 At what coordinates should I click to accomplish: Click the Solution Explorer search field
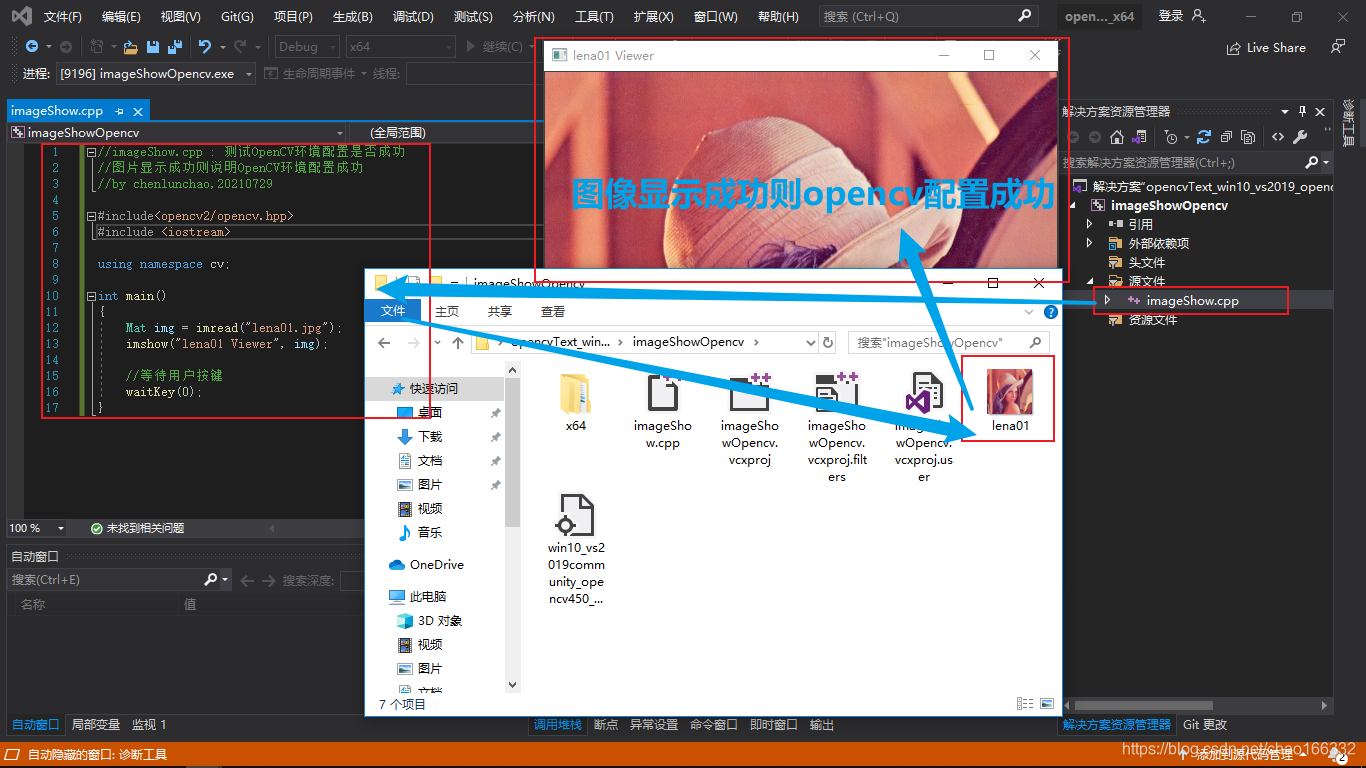click(x=1182, y=162)
